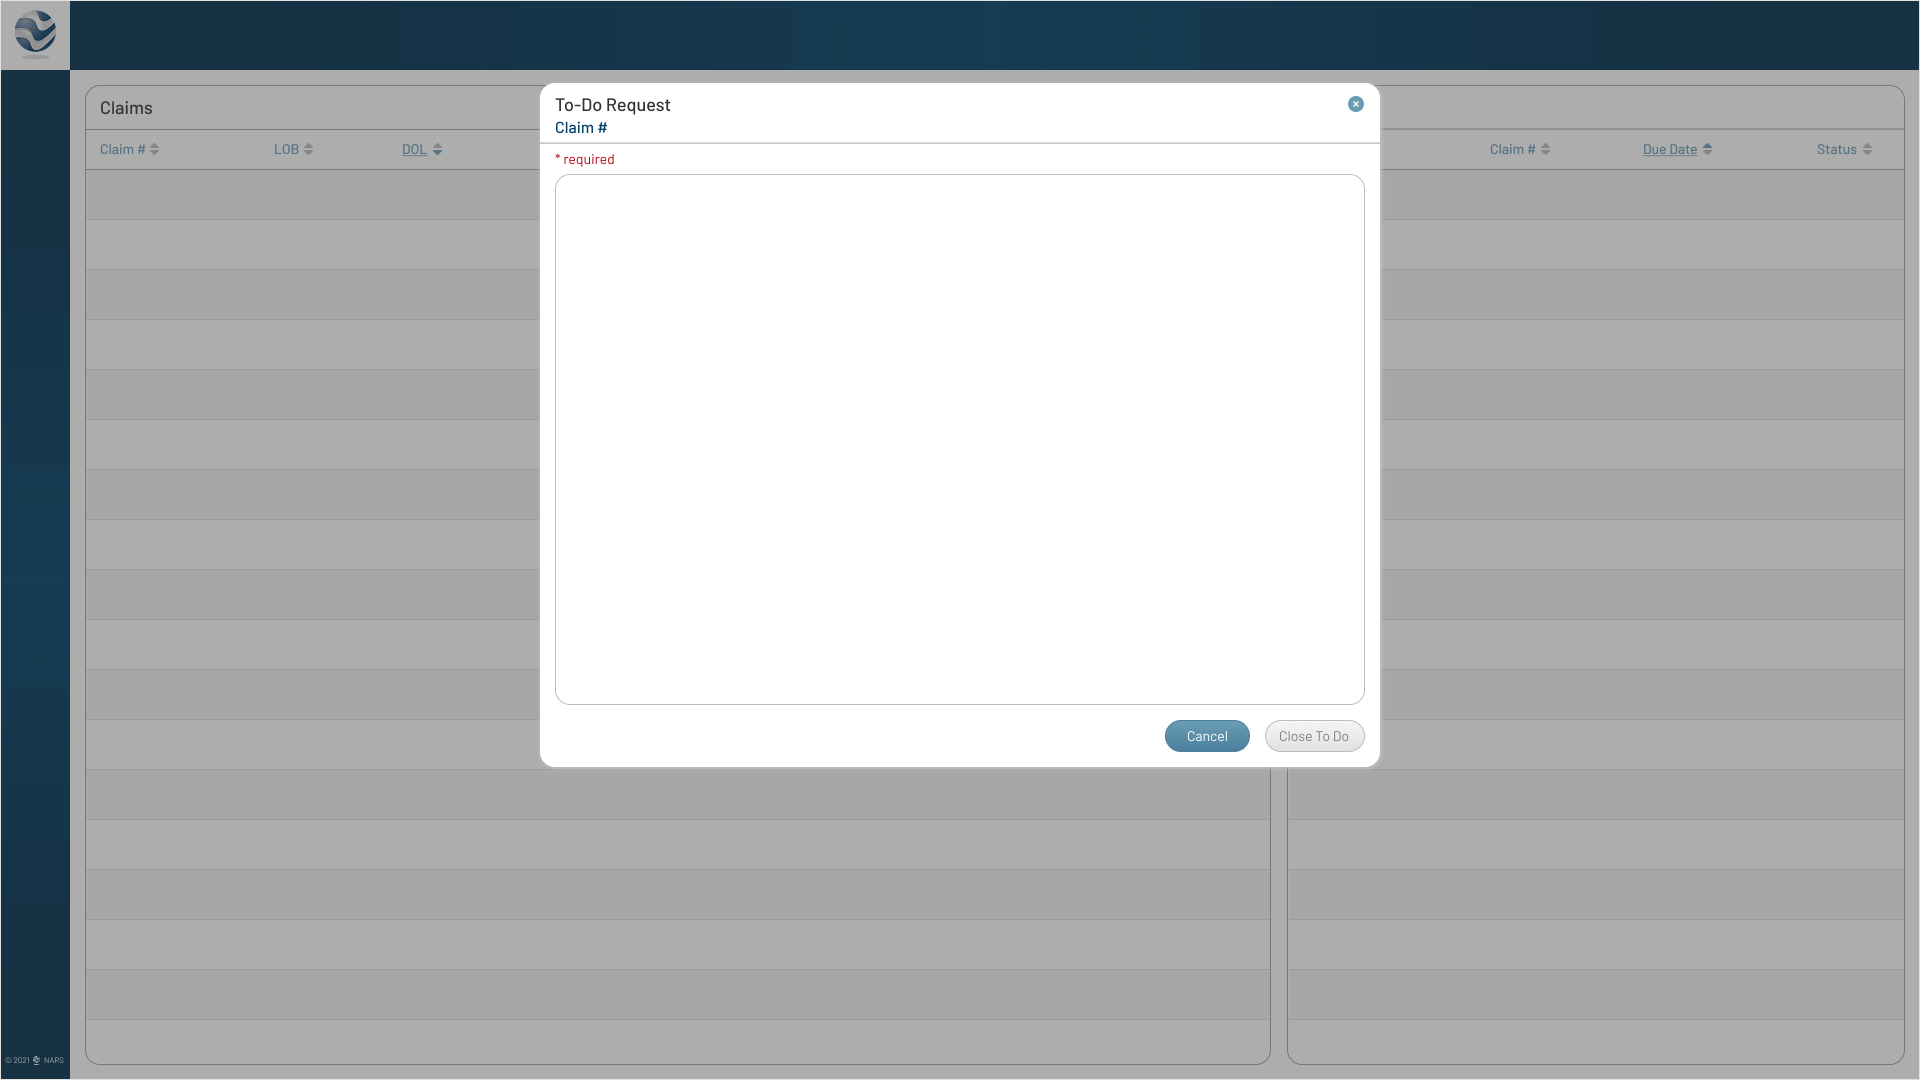
Task: Sort Claims table by LOB column
Action: [x=293, y=149]
